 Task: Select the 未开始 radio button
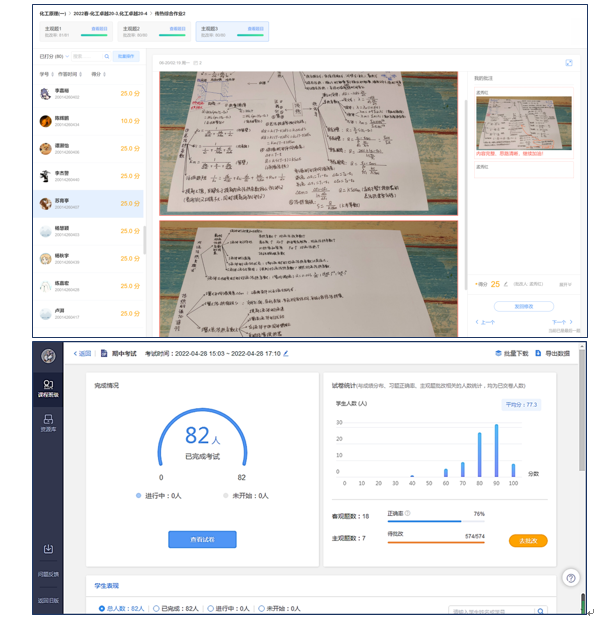(x=261, y=608)
